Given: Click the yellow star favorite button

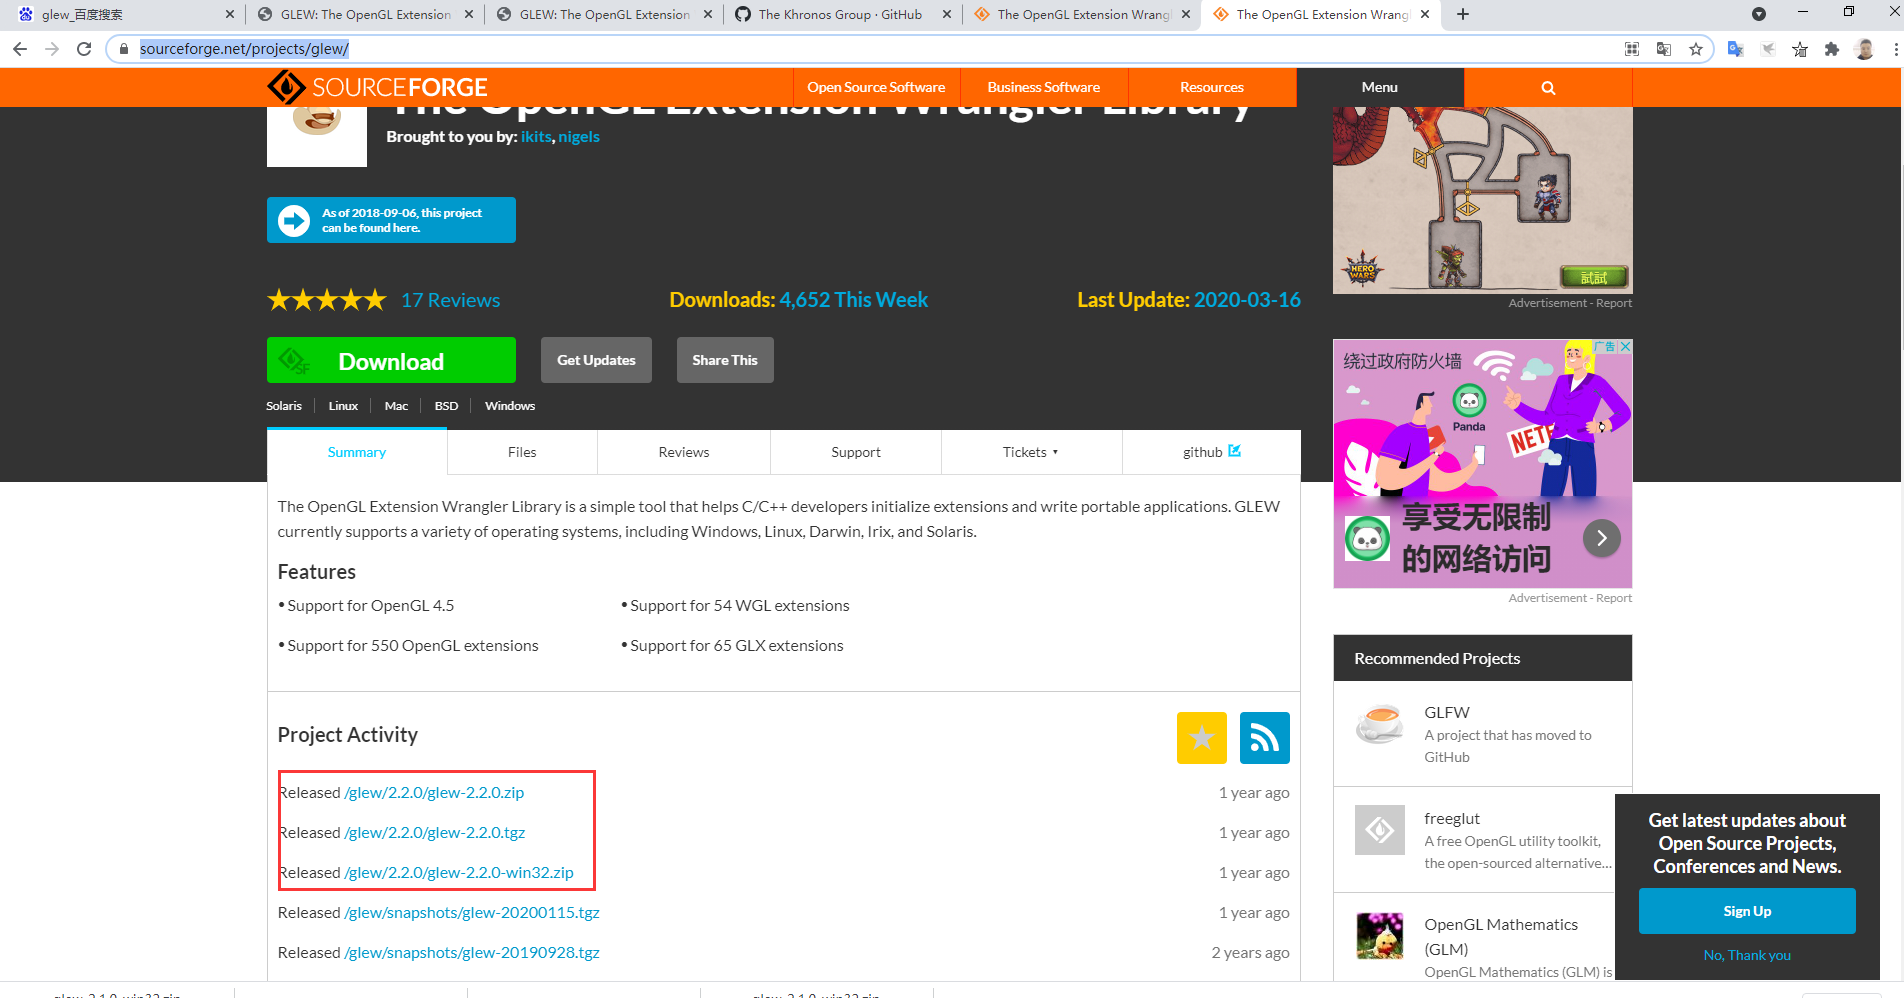Looking at the screenshot, I should point(1202,738).
